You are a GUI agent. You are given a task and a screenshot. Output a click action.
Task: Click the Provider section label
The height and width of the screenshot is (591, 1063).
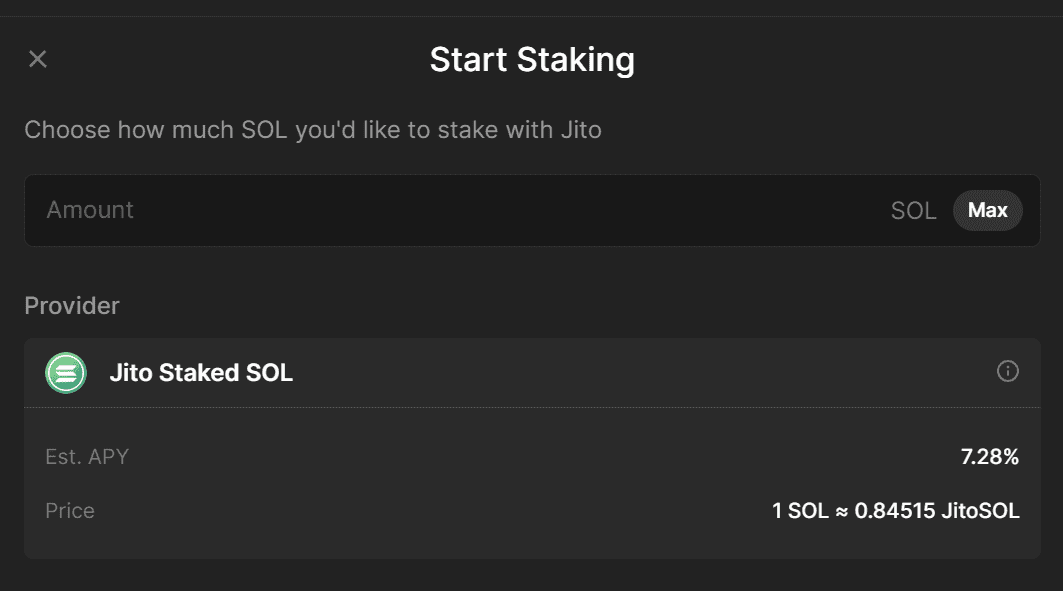pos(72,306)
